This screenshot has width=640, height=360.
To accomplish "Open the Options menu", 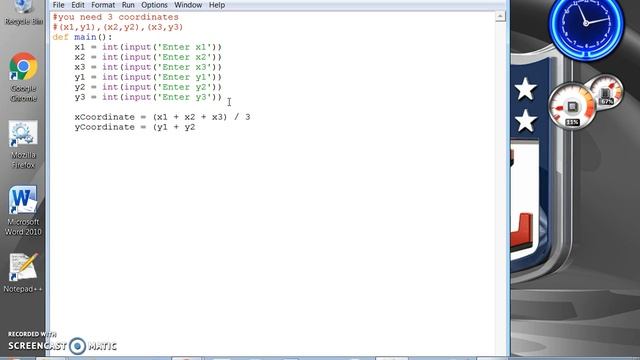I will click(x=154, y=5).
